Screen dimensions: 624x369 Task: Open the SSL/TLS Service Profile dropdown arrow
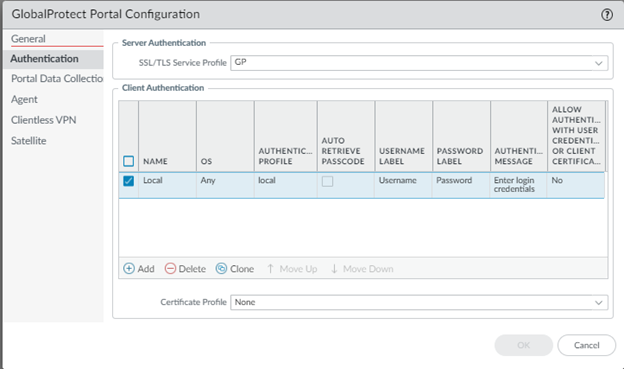click(599, 63)
